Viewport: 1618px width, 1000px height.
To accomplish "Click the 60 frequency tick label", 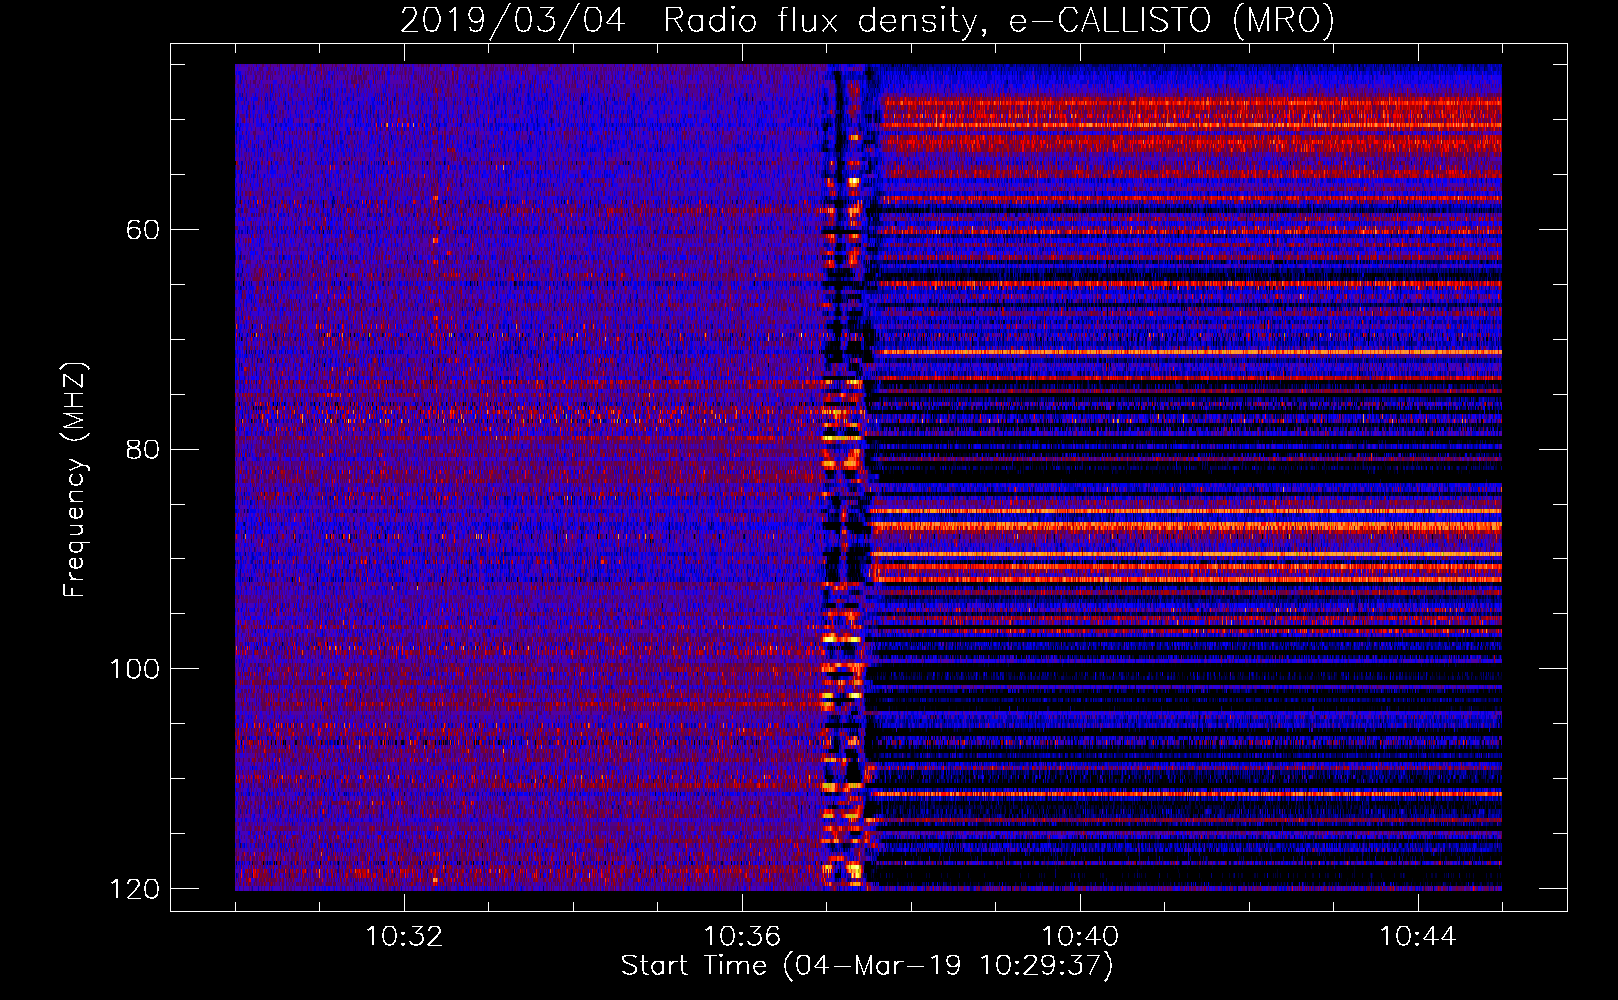I will pyautogui.click(x=143, y=230).
